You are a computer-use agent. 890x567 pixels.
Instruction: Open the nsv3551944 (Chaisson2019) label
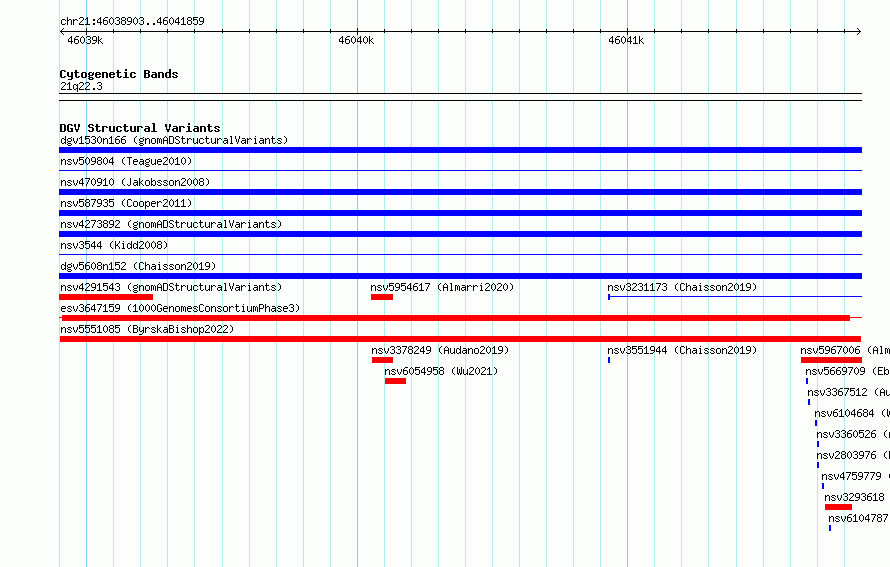[682, 350]
